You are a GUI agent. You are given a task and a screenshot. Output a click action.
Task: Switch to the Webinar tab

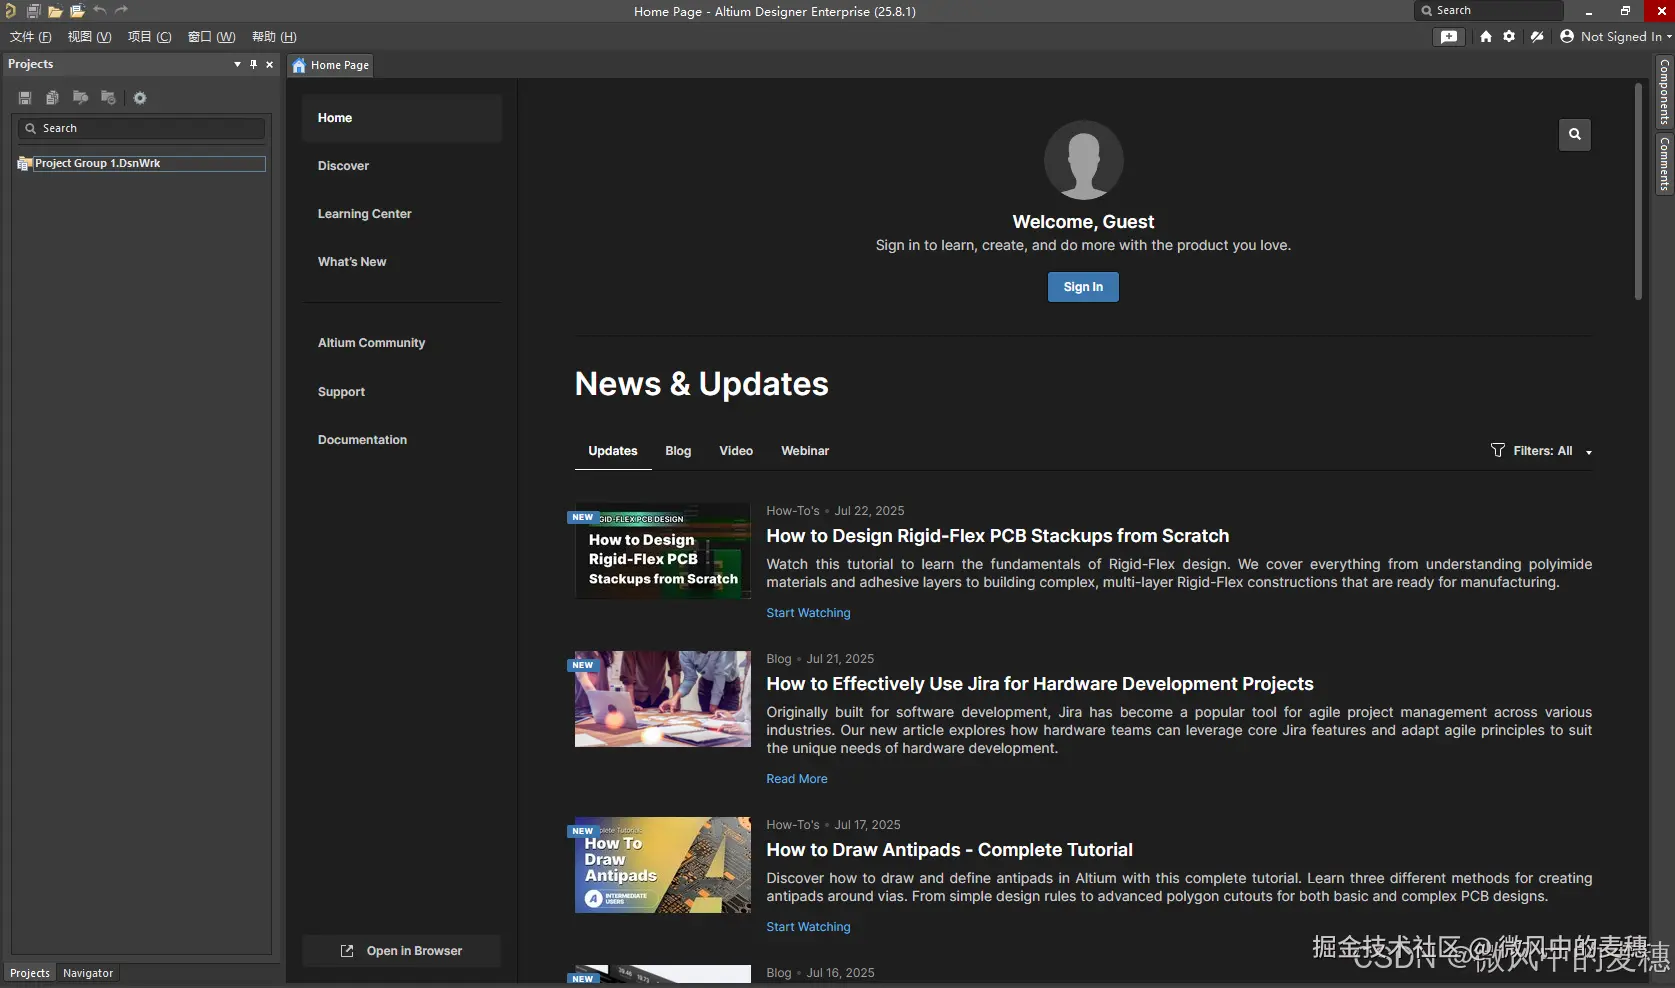click(x=805, y=451)
